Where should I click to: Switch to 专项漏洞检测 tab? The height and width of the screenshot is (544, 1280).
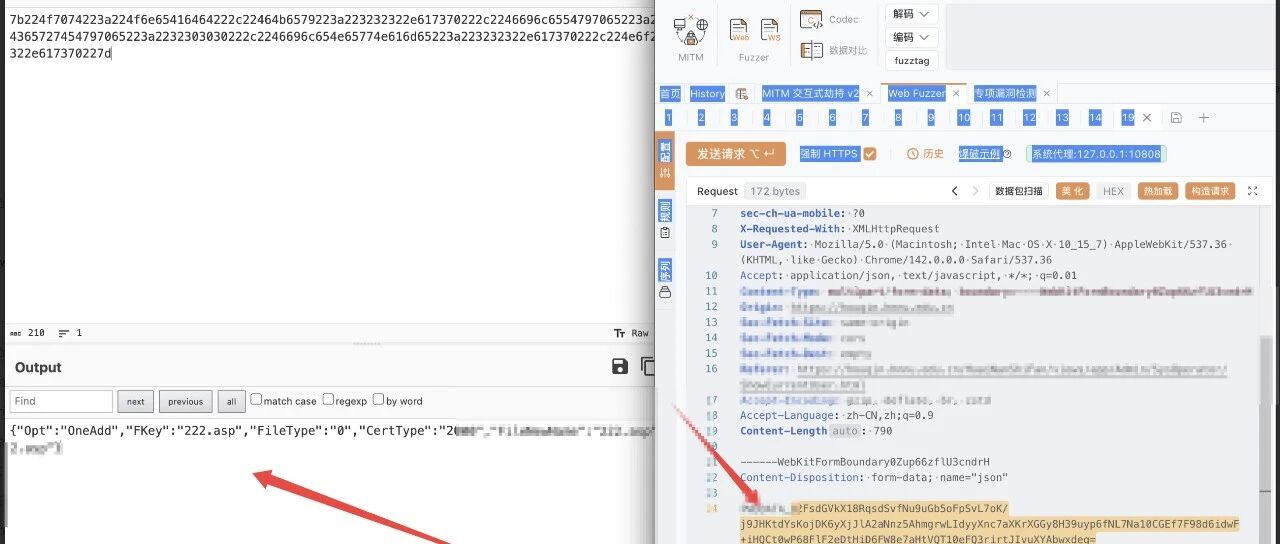click(x=1005, y=93)
